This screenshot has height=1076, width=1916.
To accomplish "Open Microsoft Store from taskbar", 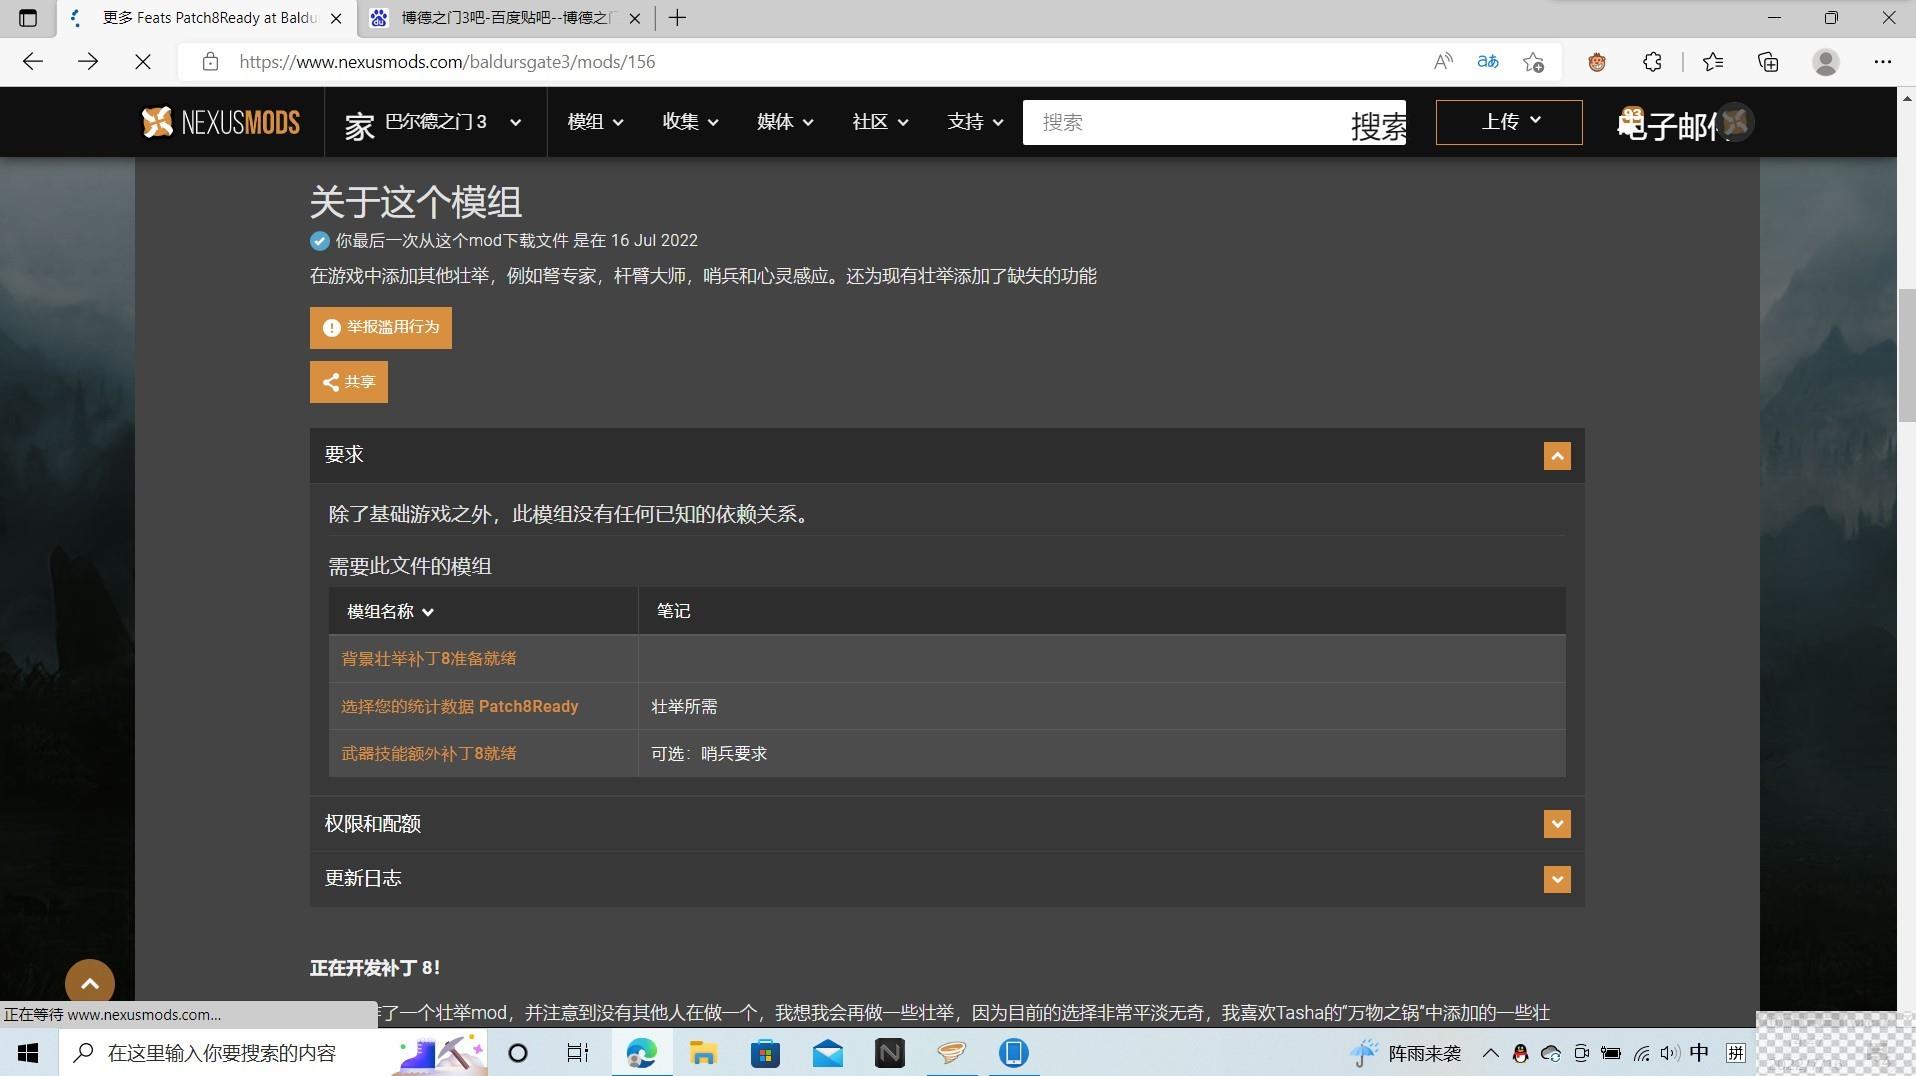I will (x=765, y=1053).
